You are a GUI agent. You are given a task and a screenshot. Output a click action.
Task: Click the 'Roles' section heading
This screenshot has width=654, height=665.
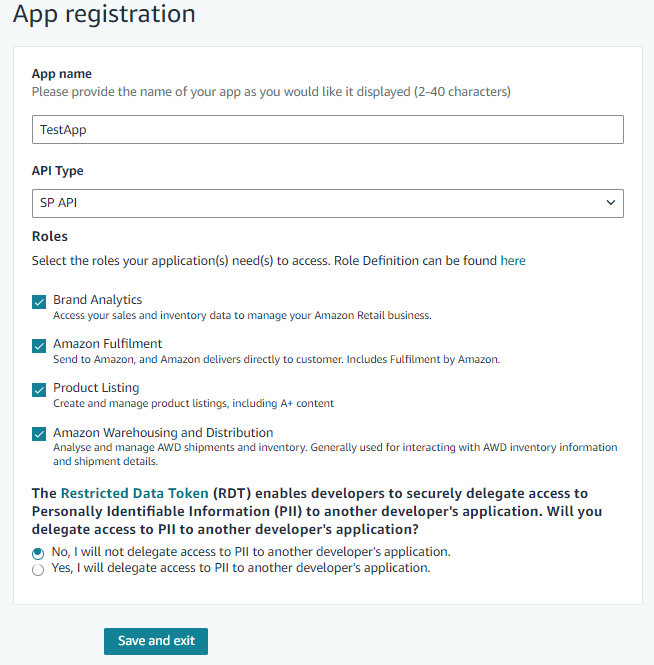click(50, 237)
